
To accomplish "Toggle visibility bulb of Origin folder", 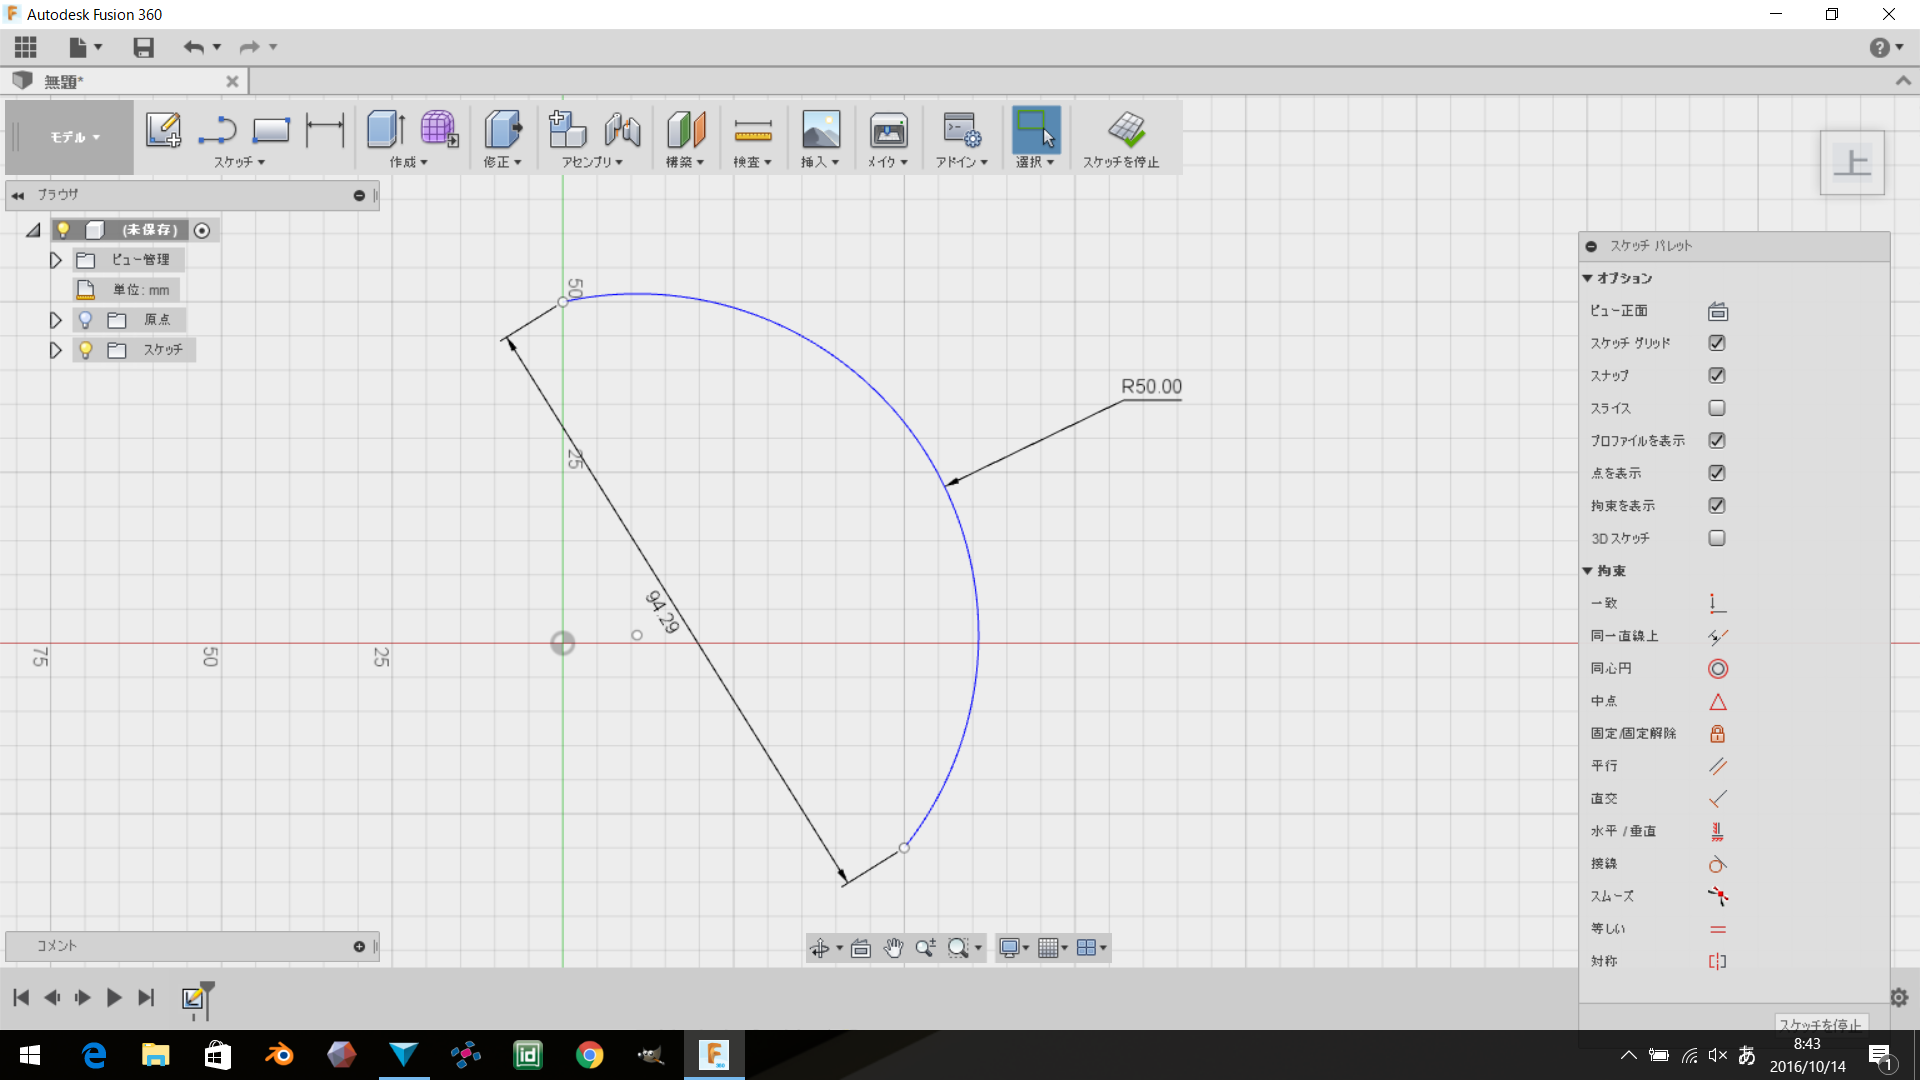I will tap(85, 320).
